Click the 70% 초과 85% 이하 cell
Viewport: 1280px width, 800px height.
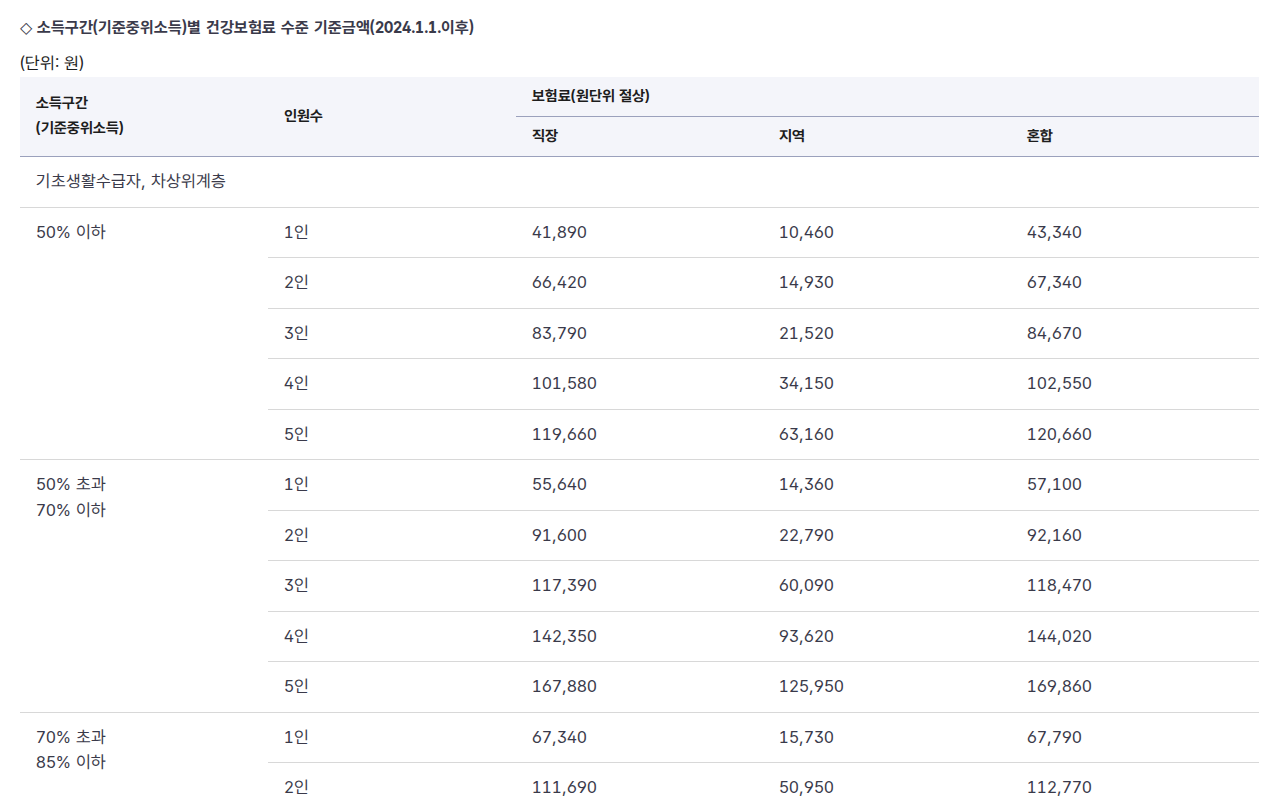pos(71,749)
